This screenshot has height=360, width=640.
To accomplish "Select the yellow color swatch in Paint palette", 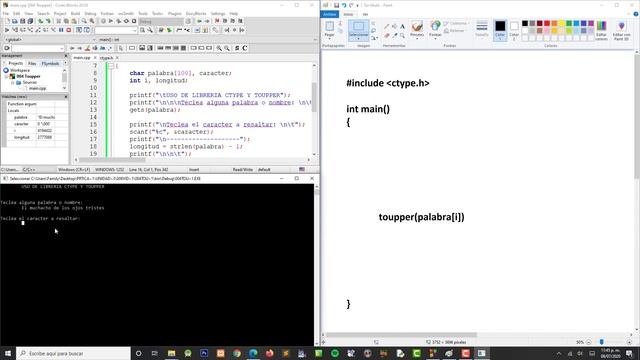I will point(562,23).
